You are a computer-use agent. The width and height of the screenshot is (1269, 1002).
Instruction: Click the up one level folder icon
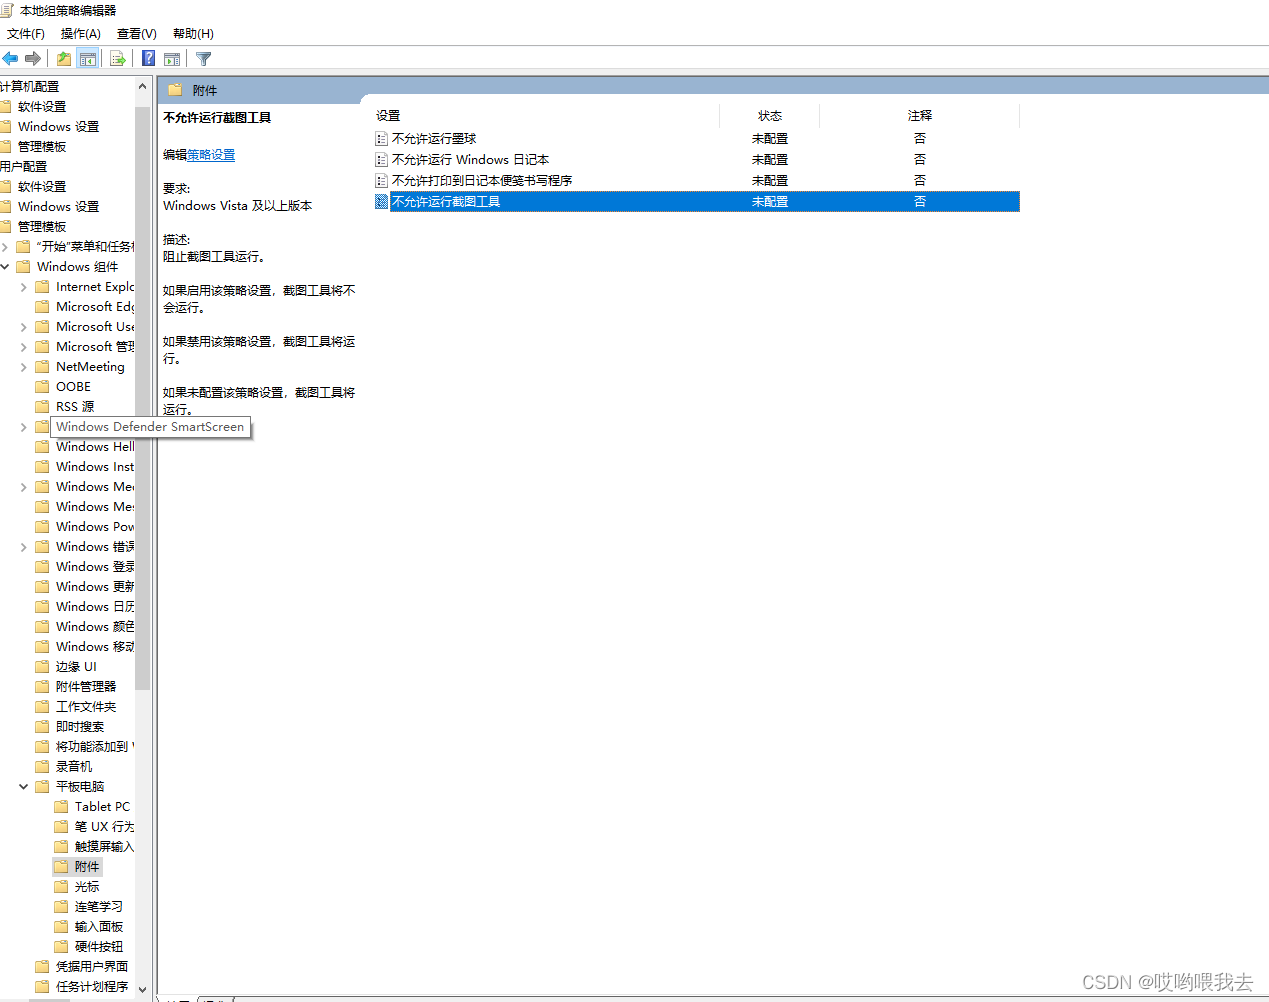pyautogui.click(x=62, y=58)
